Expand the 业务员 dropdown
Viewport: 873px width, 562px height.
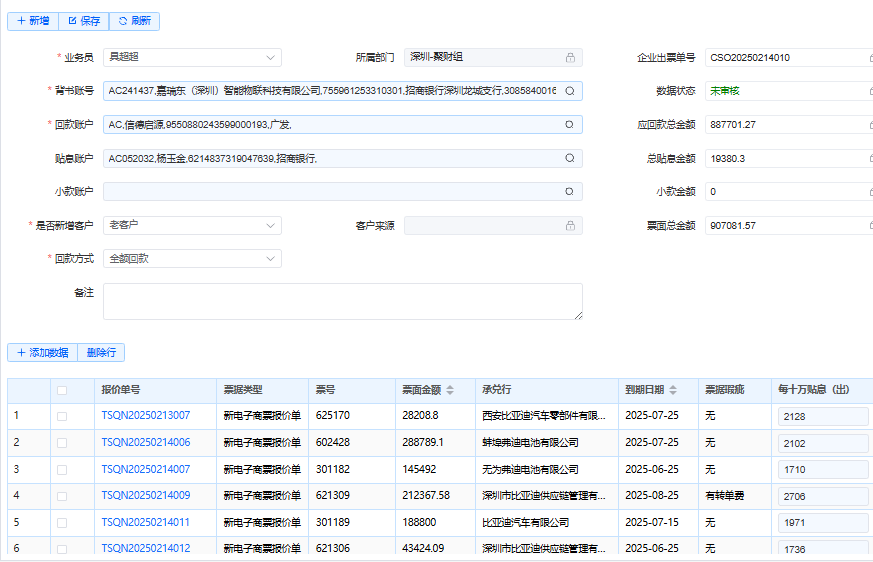point(271,58)
